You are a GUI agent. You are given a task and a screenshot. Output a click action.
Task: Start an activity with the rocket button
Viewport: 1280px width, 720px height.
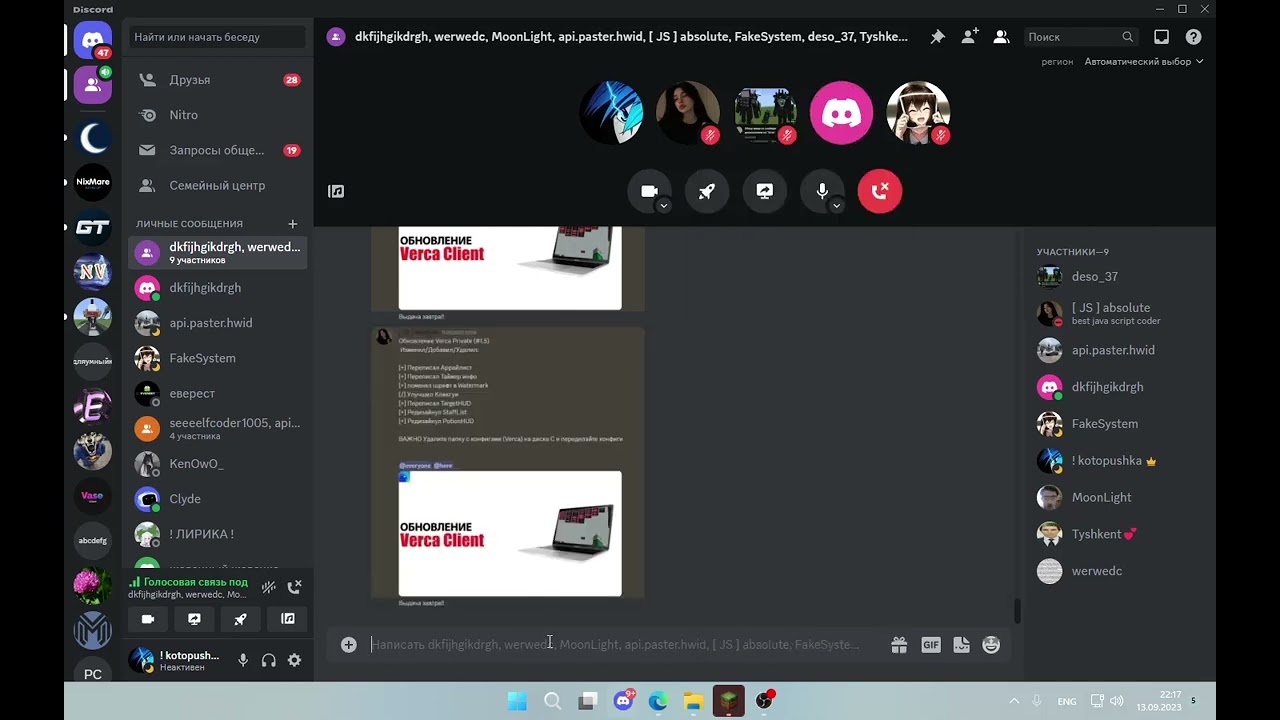(707, 191)
